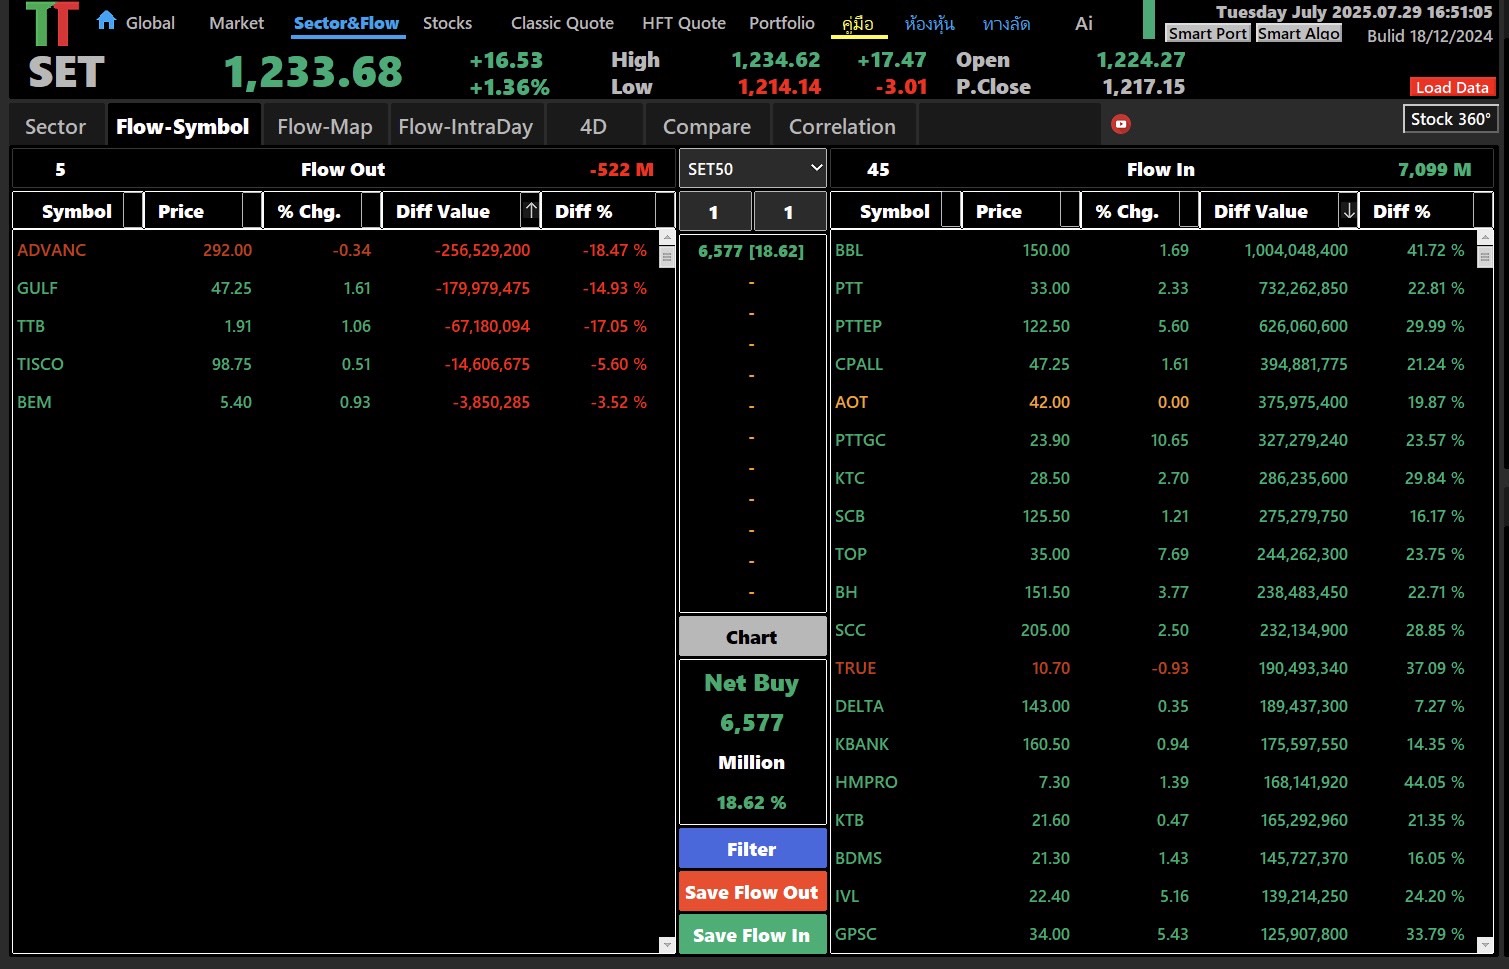Toggle the sort box next to Flow In % Chg. header

(1189, 211)
